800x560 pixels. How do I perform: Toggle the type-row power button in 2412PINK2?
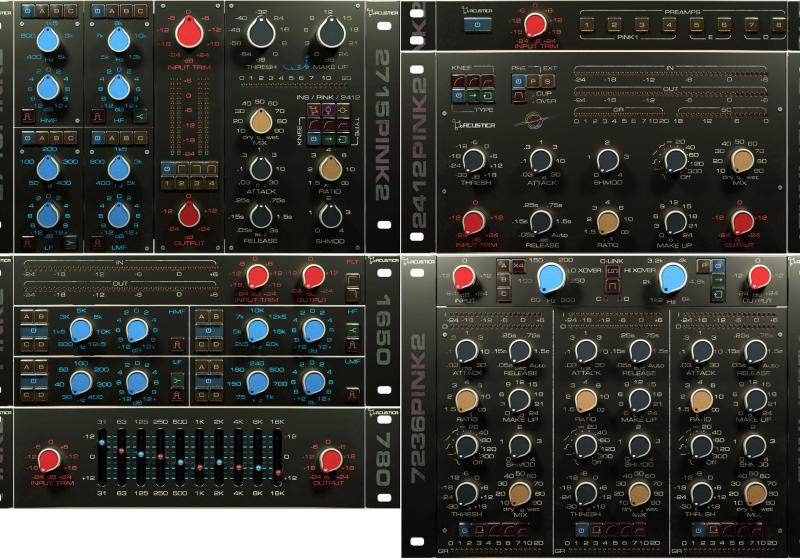459,96
